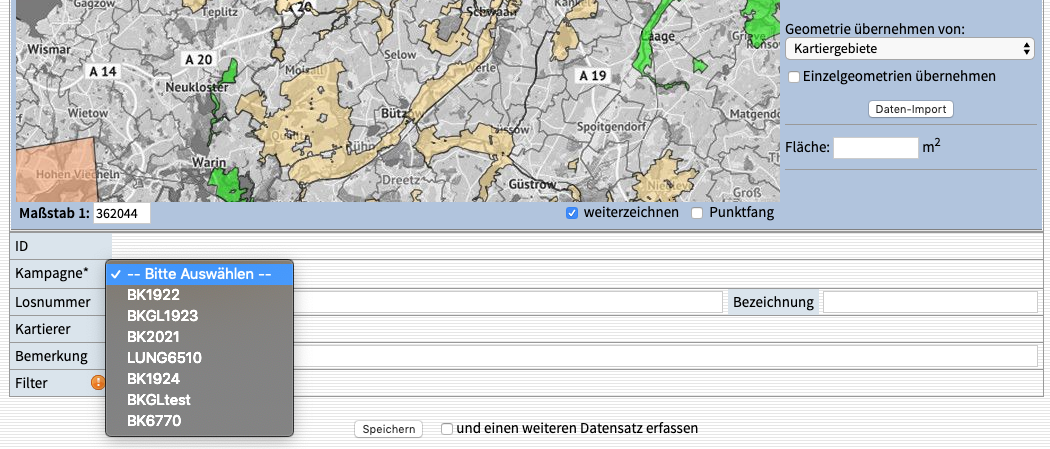Click the Bezeichnung text field

(x=930, y=302)
